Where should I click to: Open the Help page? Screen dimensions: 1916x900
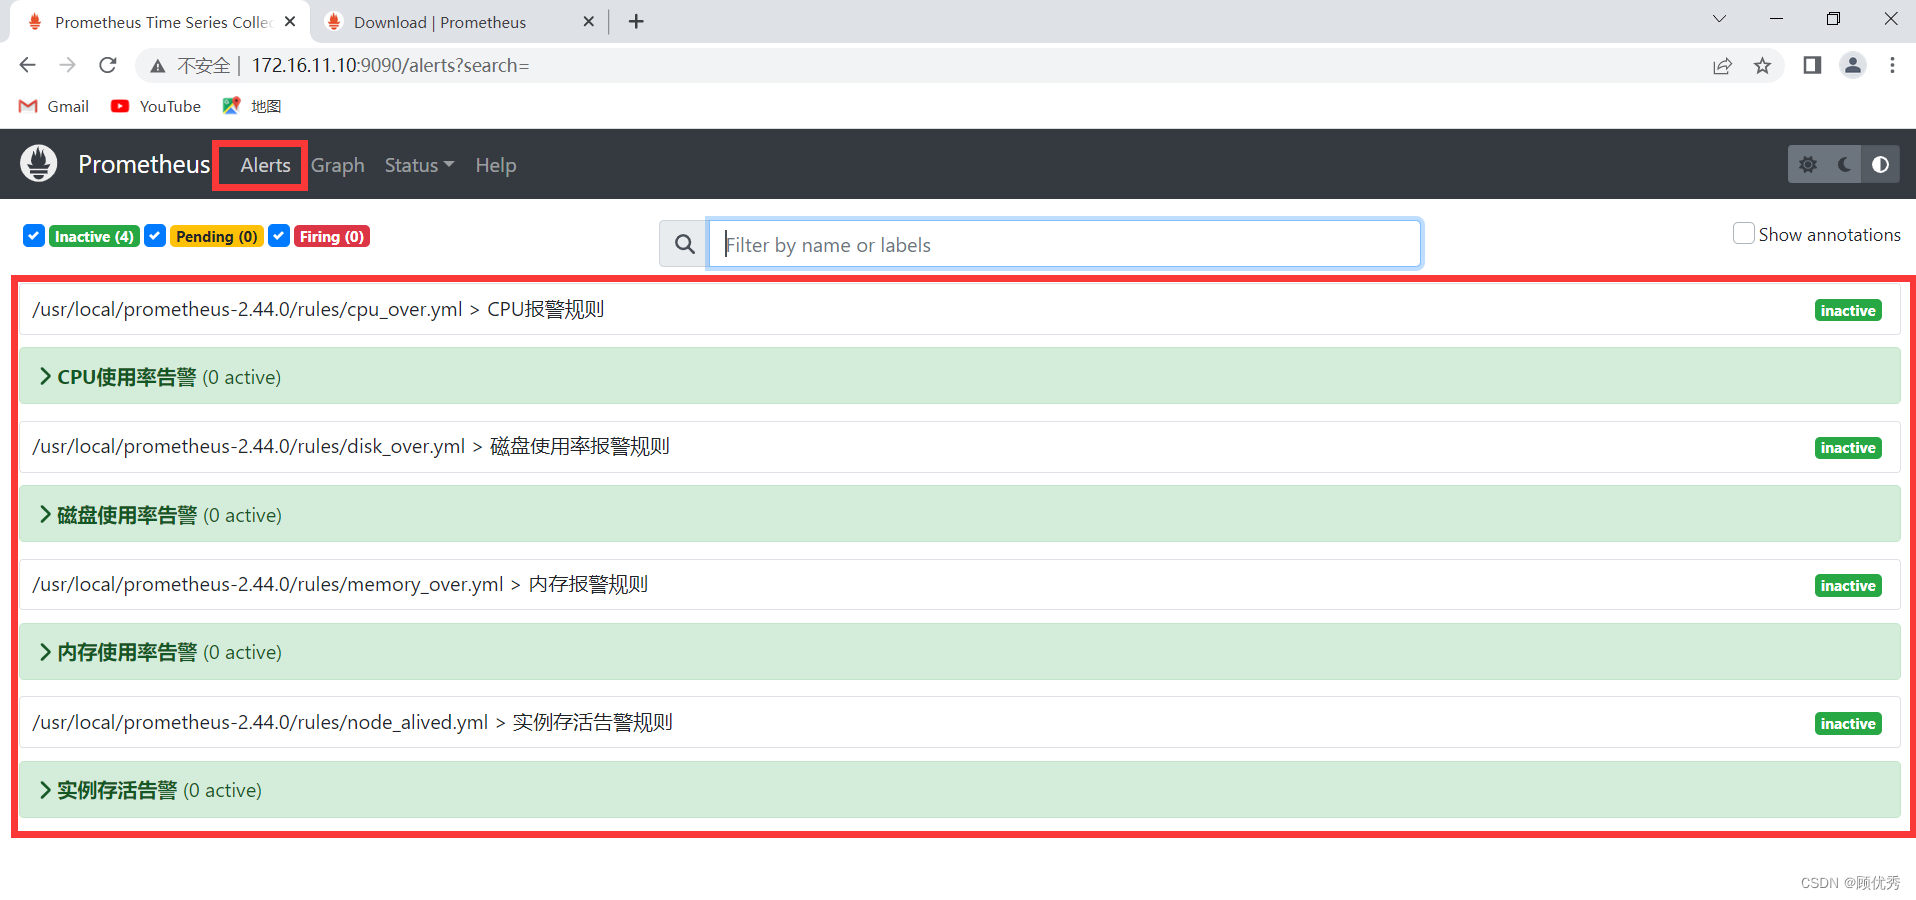tap(495, 165)
